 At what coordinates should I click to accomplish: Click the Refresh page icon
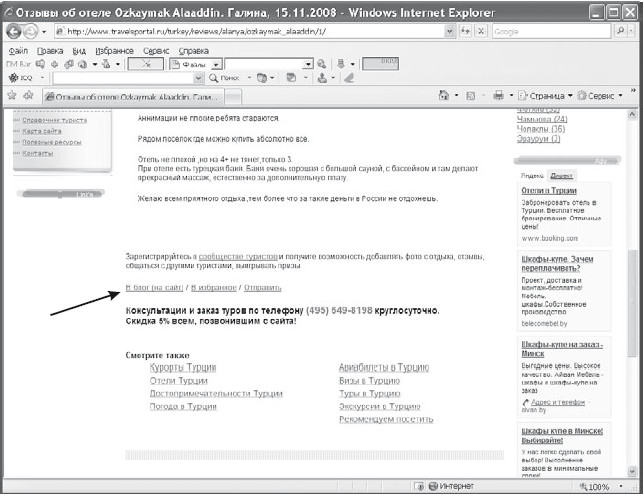pos(466,32)
